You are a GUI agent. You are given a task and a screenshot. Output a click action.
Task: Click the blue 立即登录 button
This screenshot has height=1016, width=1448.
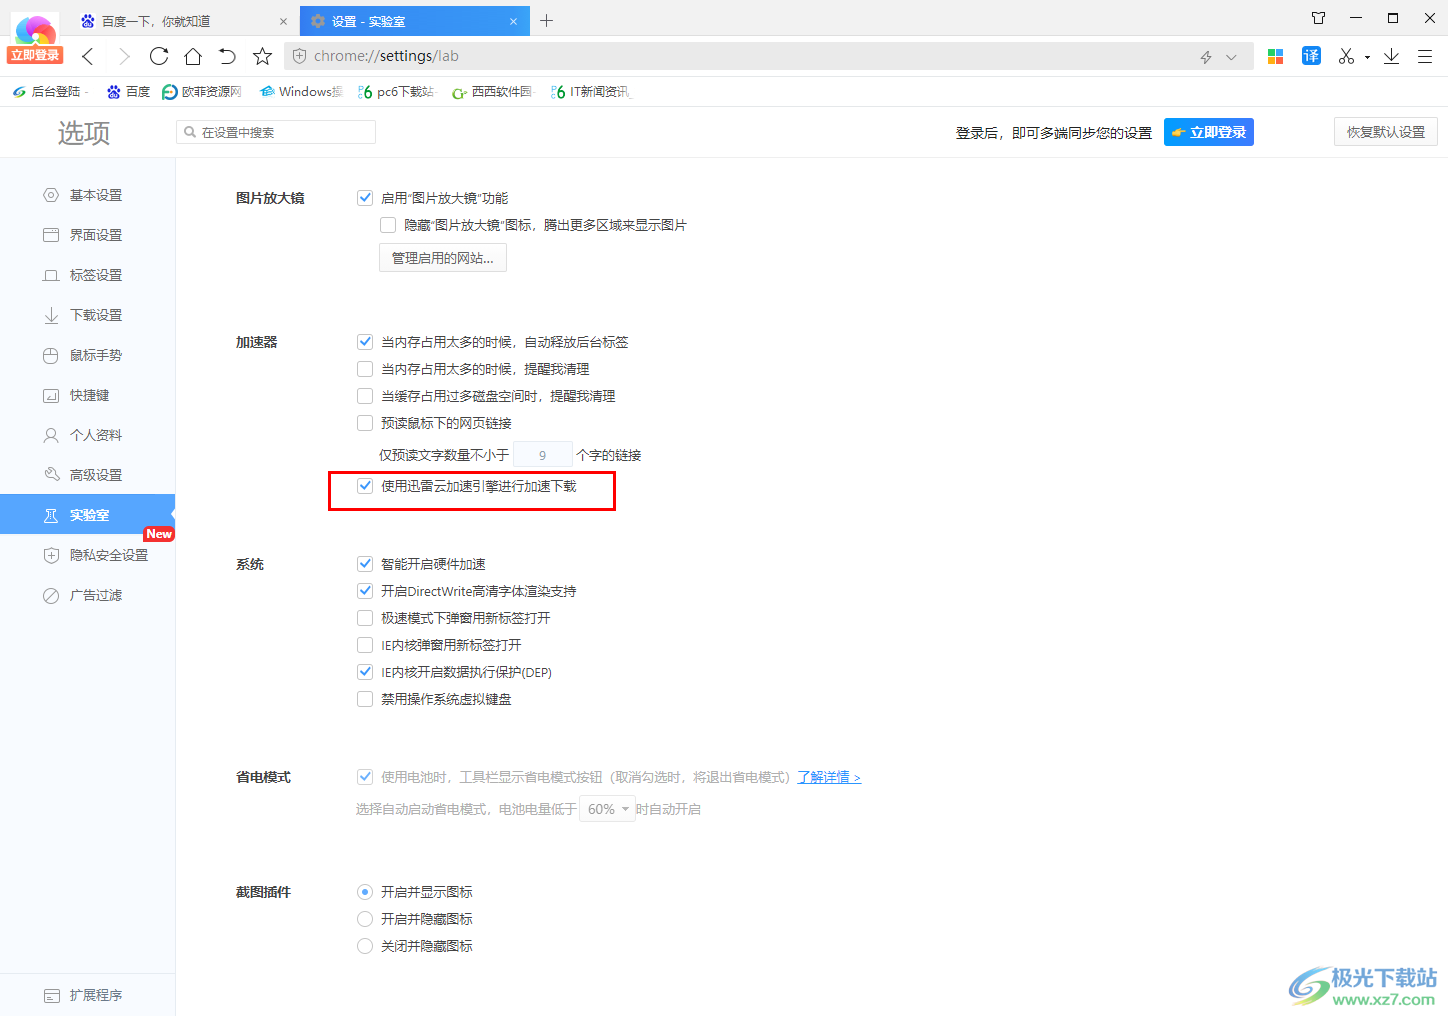[x=1208, y=132]
